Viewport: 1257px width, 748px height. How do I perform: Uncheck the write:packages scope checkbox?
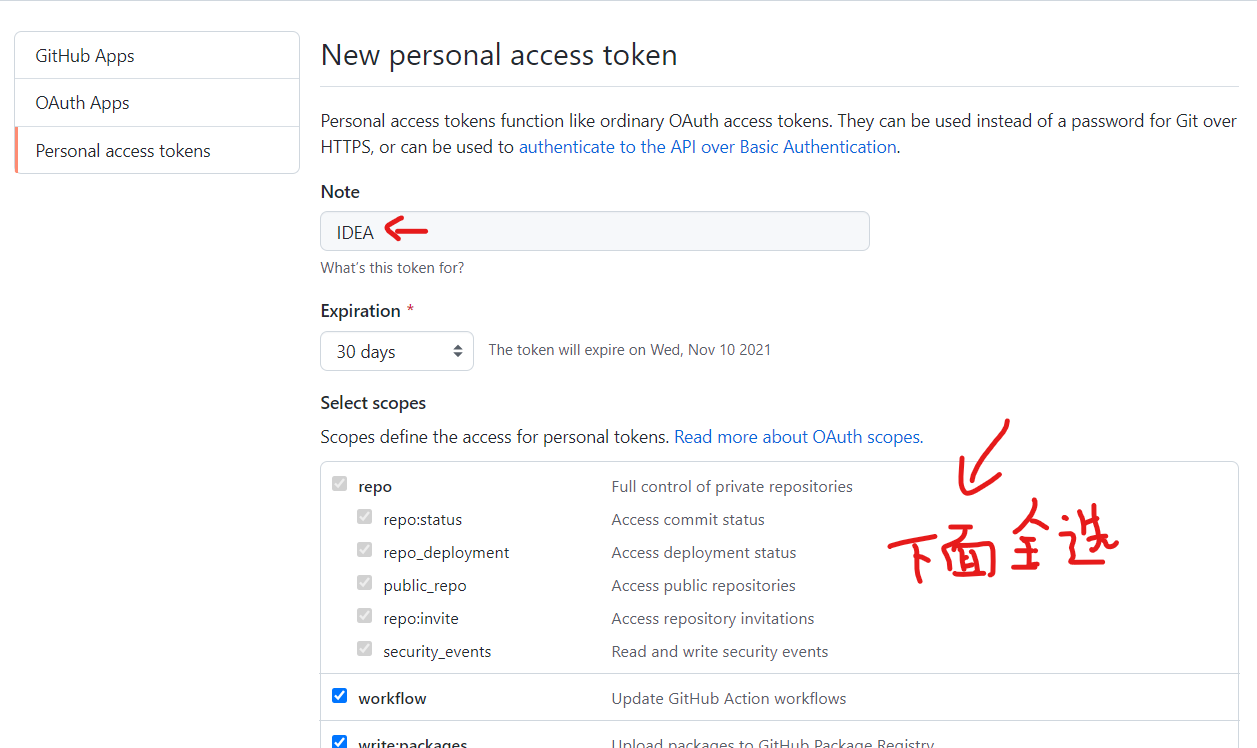click(x=340, y=742)
